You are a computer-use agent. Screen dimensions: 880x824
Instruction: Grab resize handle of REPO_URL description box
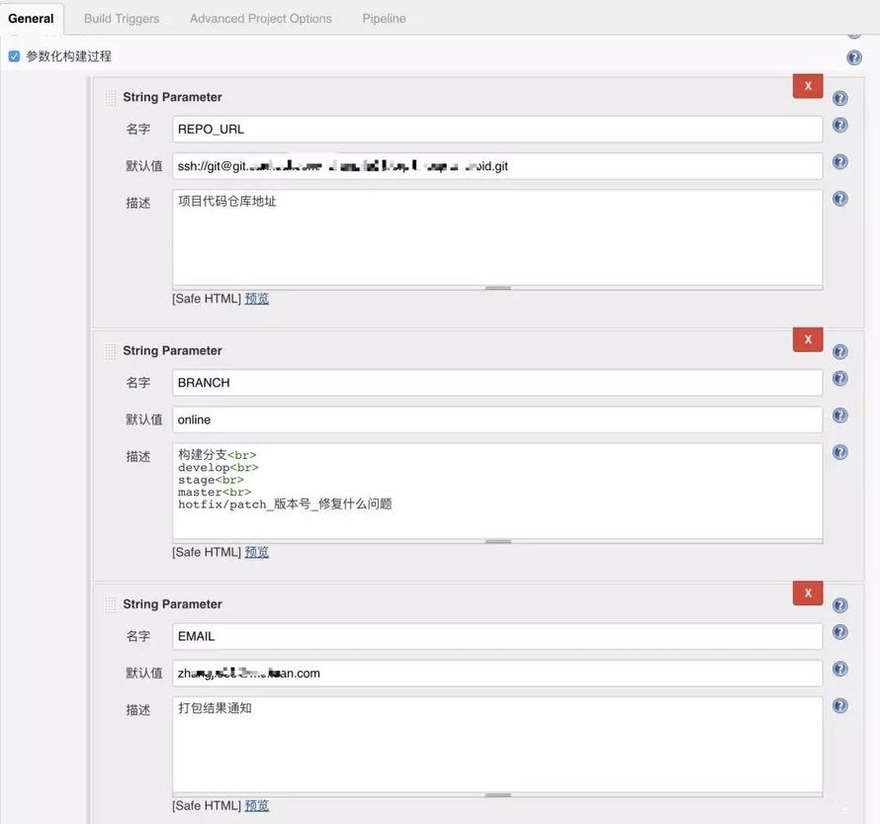(498, 288)
